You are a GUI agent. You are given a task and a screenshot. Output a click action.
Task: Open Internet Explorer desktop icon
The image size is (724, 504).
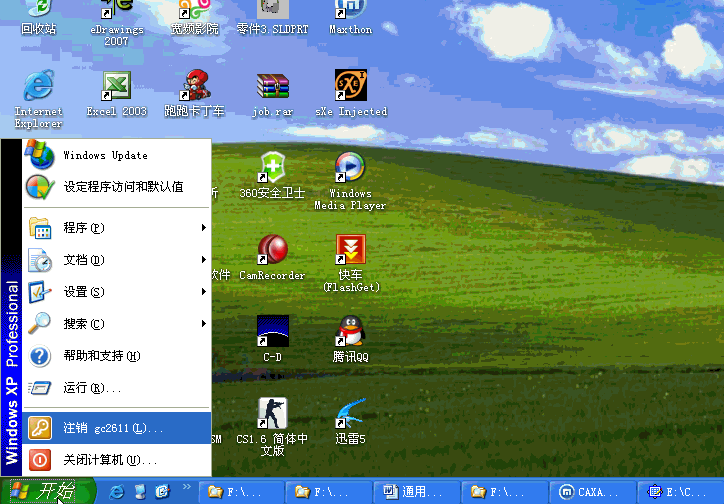[38, 99]
